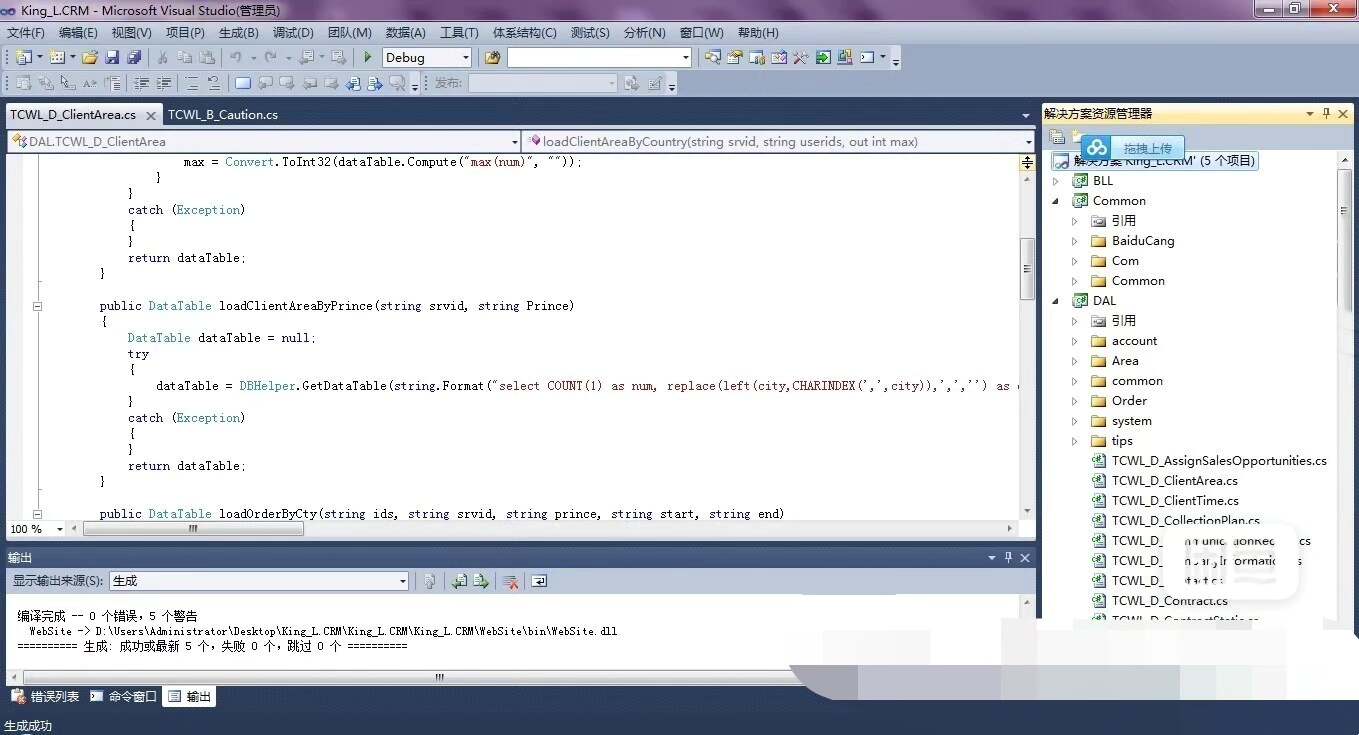The image size is (1359, 735).
Task: Click the Add New Item toolbar icon
Action: (x=57, y=58)
